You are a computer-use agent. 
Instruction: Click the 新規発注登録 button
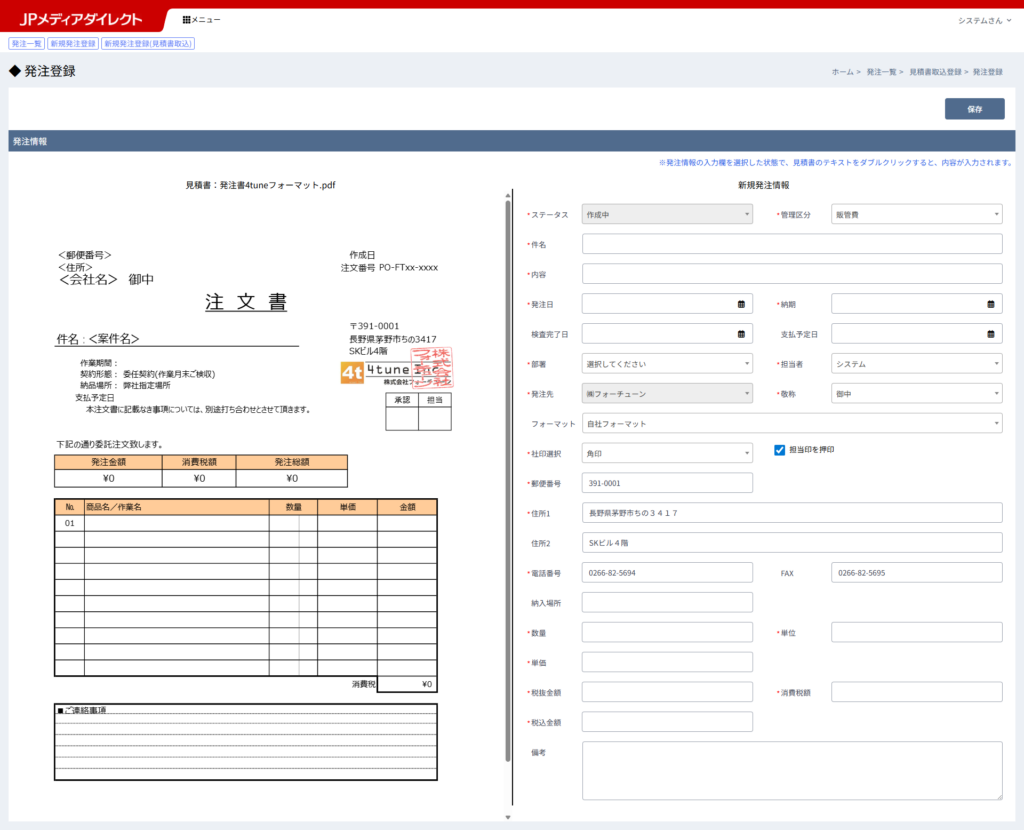(x=73, y=44)
